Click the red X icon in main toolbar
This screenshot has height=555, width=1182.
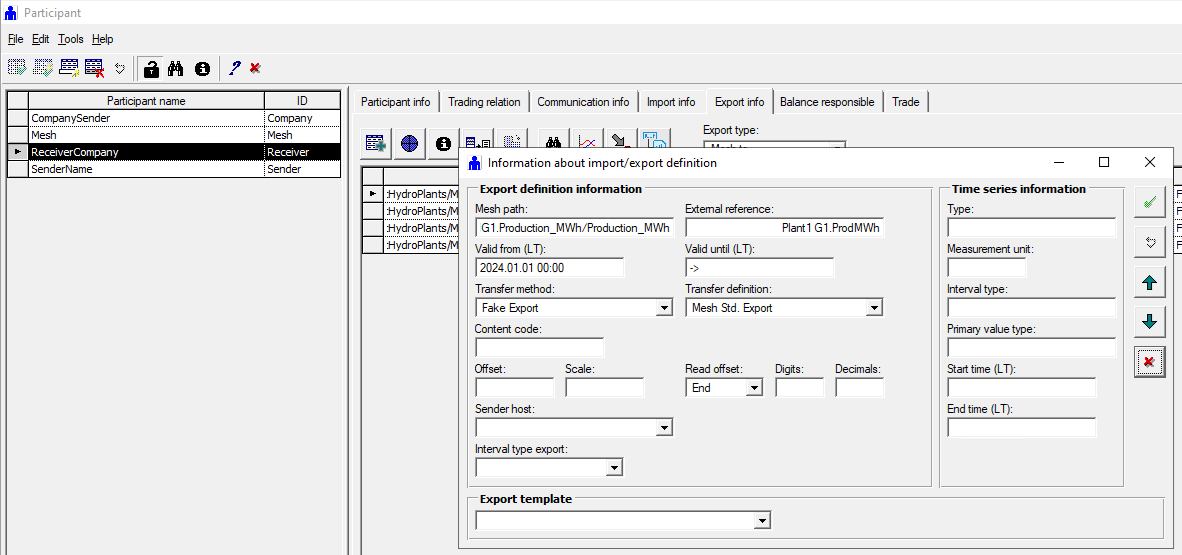click(256, 68)
